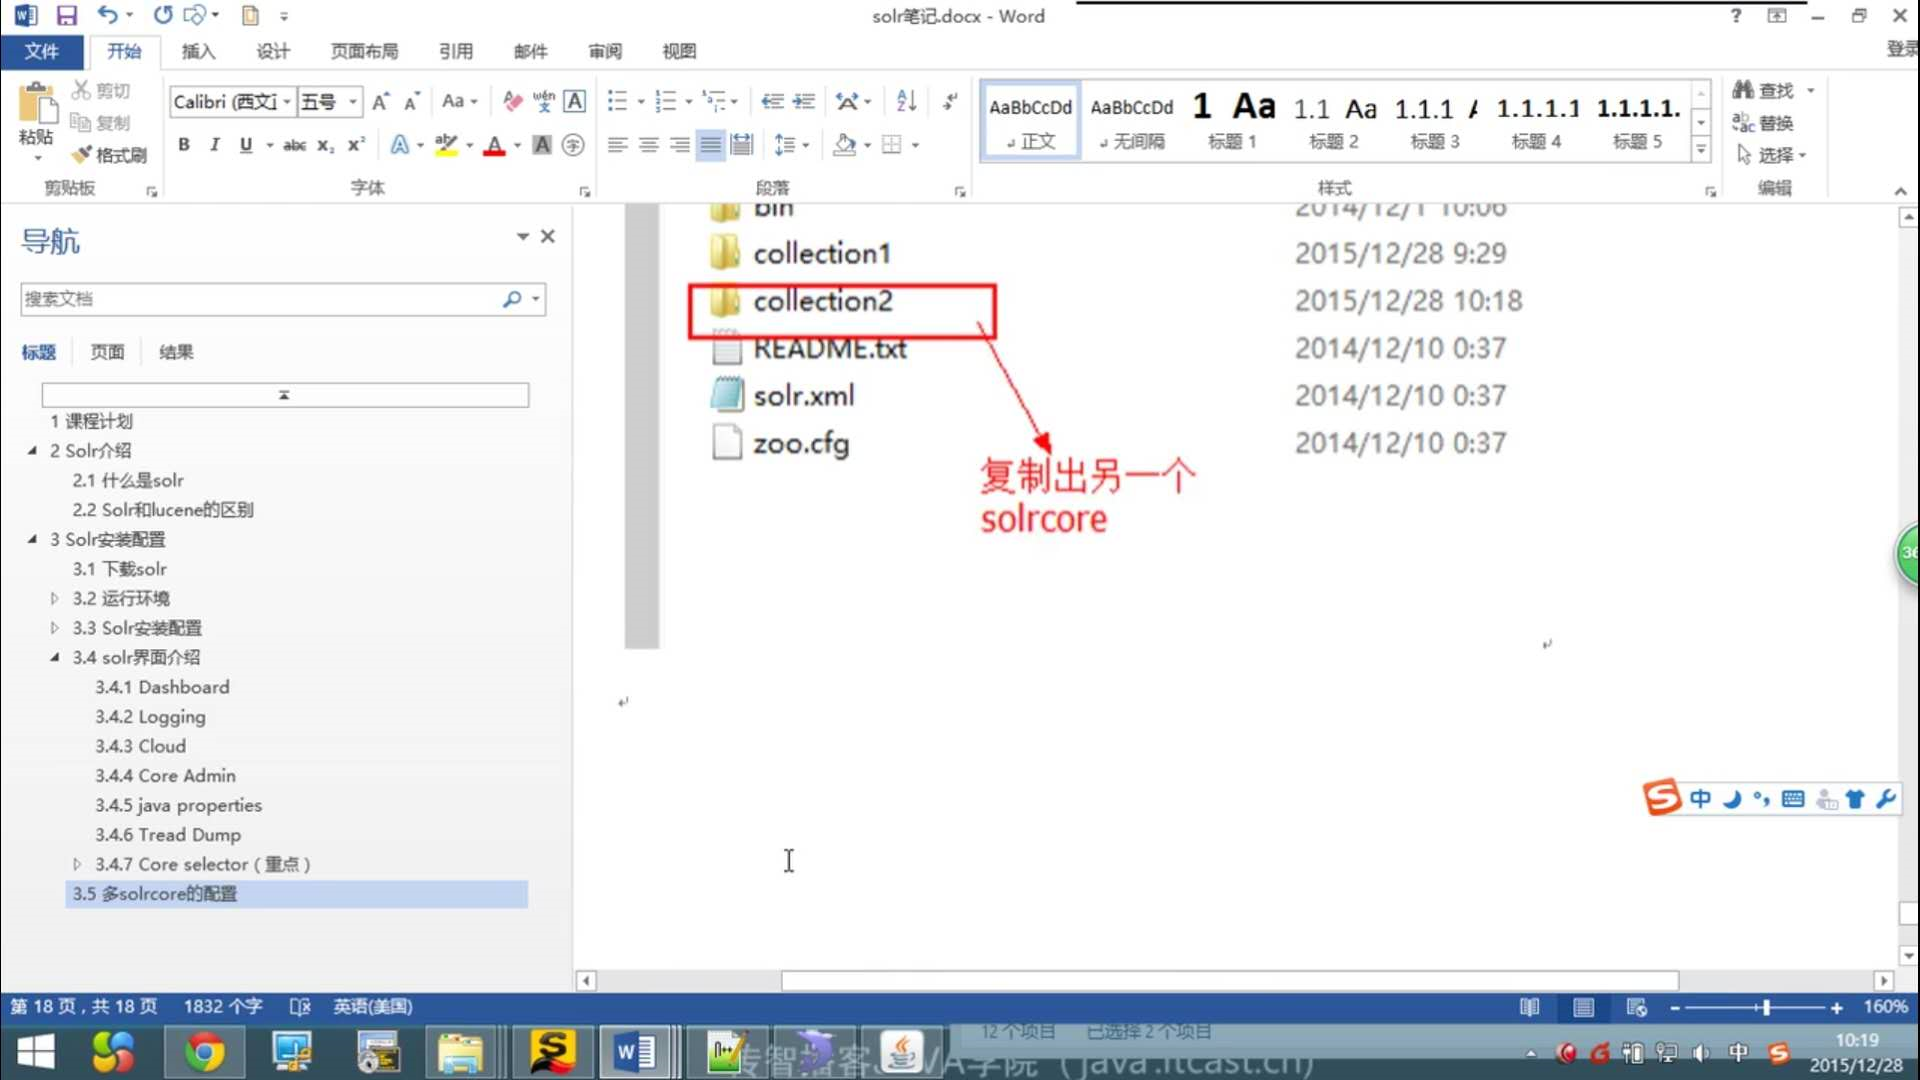The image size is (1920, 1080).
Task: Click the Cut scissors icon
Action: click(x=81, y=90)
